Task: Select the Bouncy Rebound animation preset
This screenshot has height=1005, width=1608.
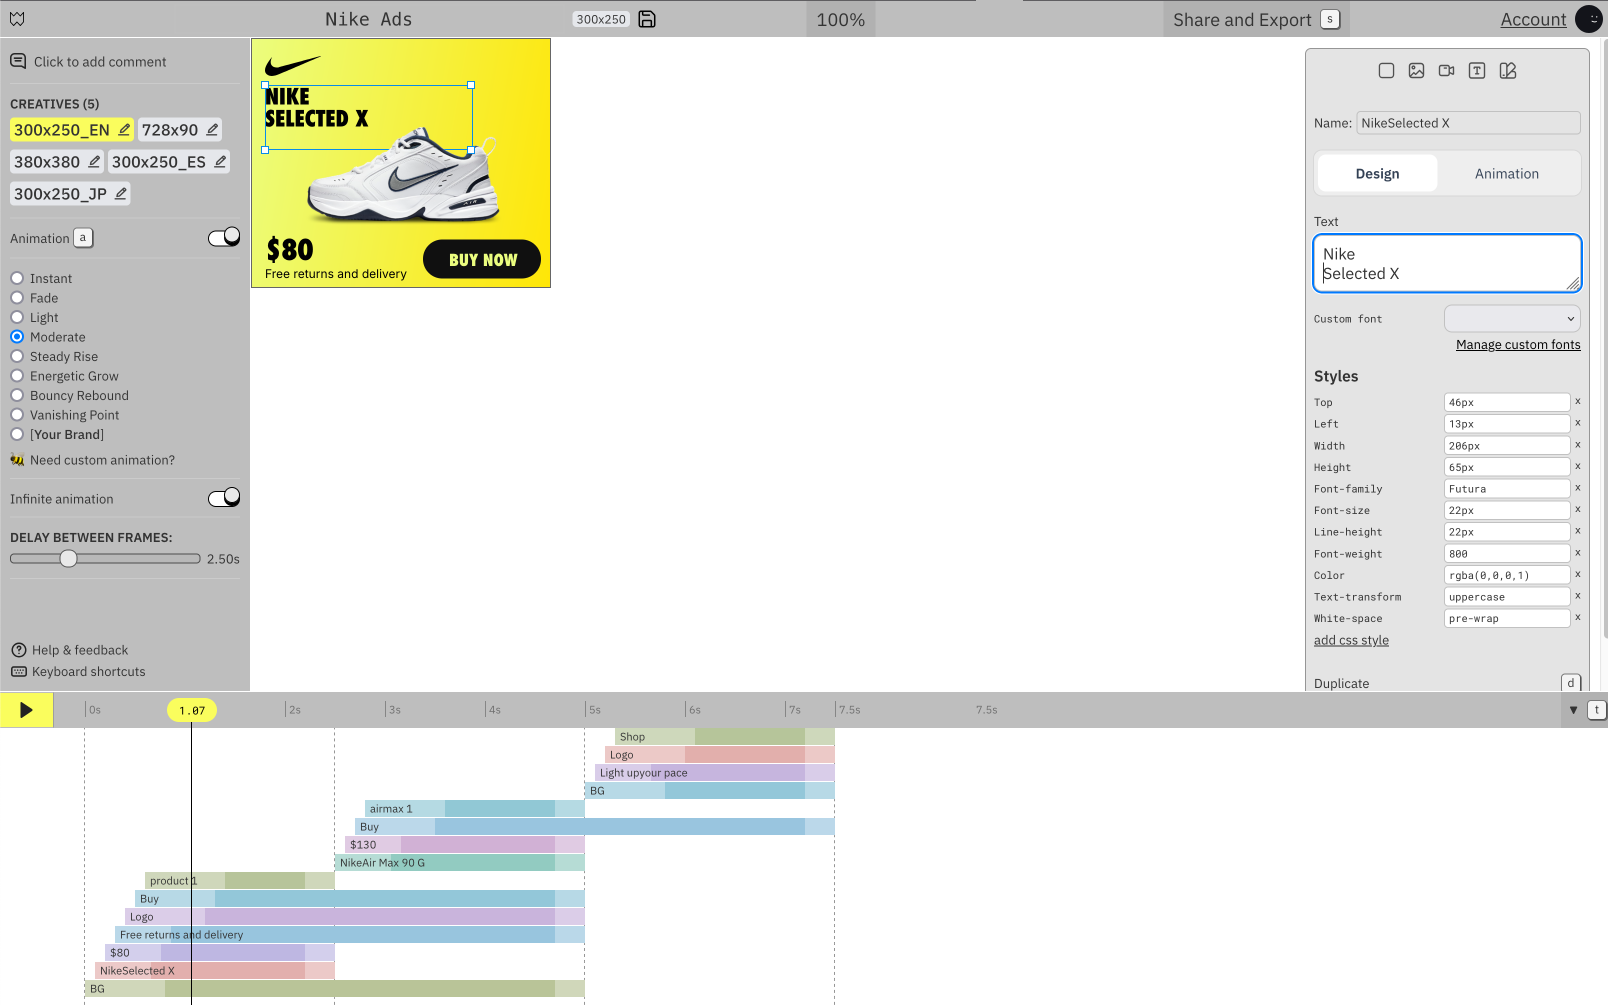Action: click(17, 395)
